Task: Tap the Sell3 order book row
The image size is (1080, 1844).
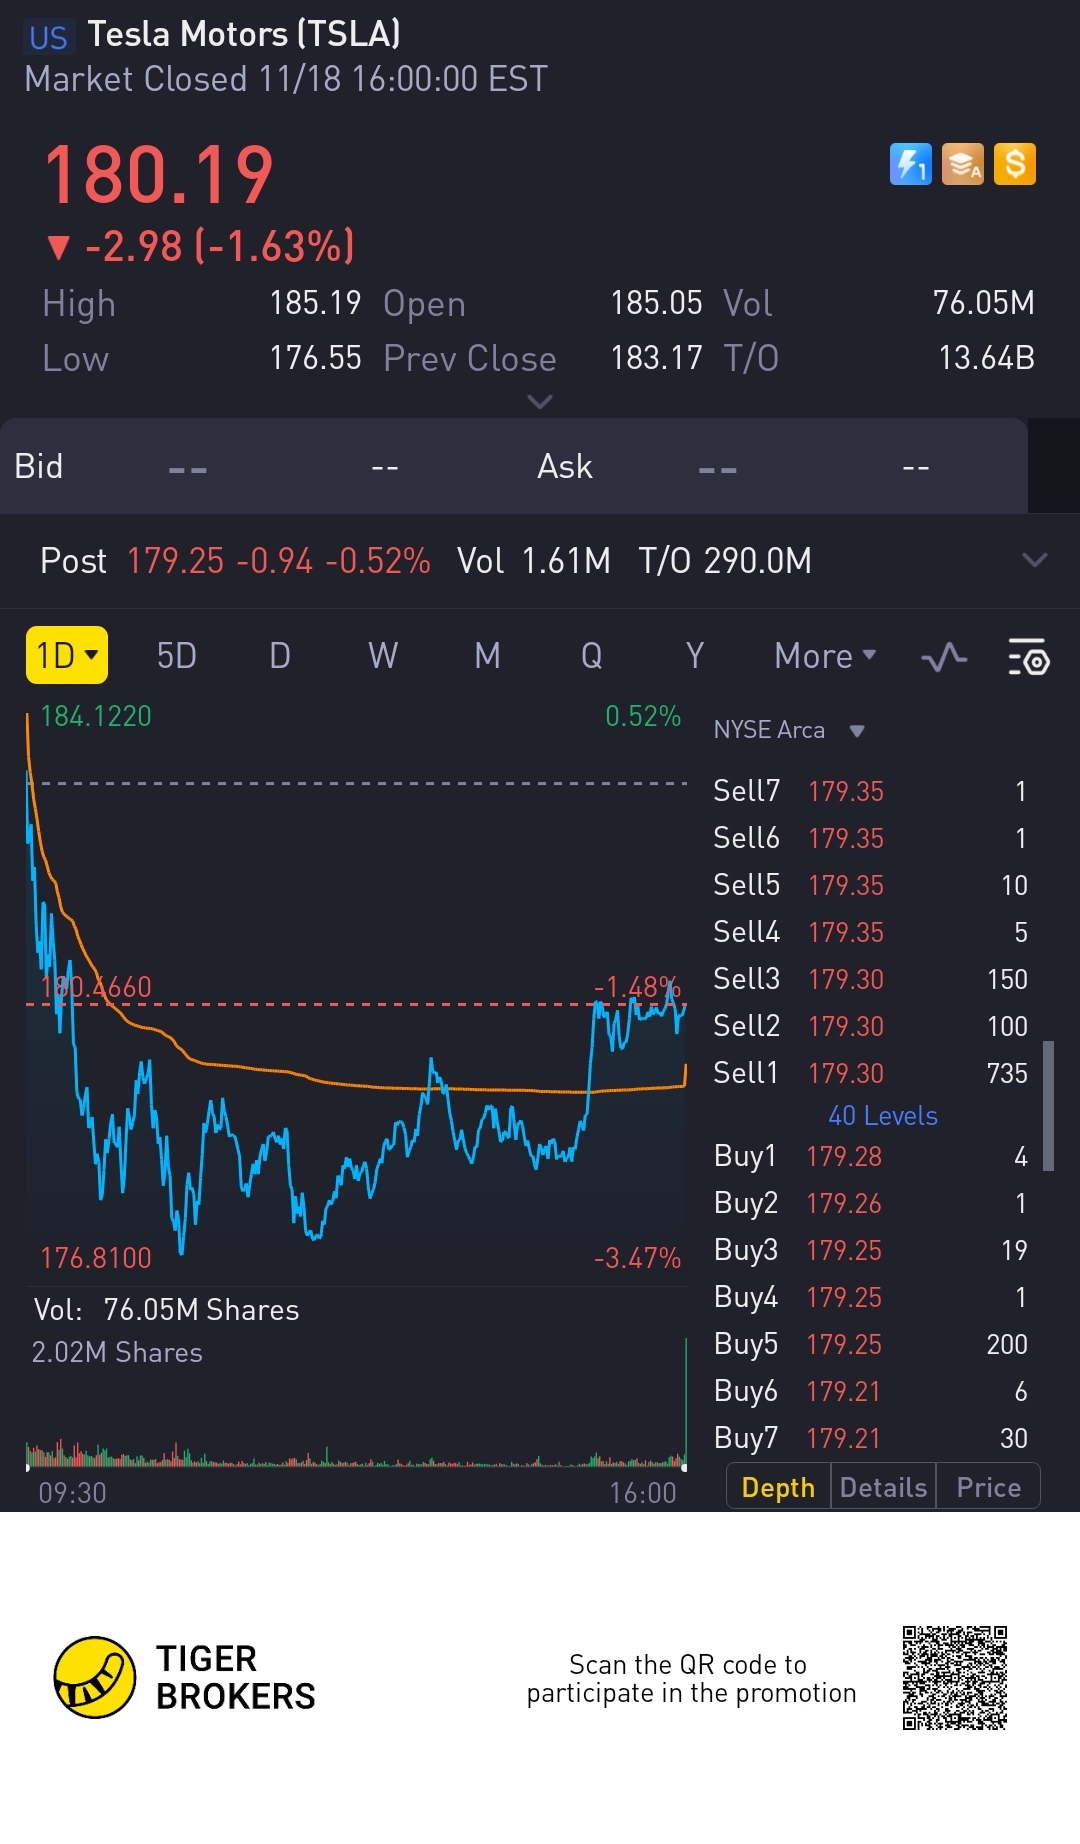Action: click(870, 979)
